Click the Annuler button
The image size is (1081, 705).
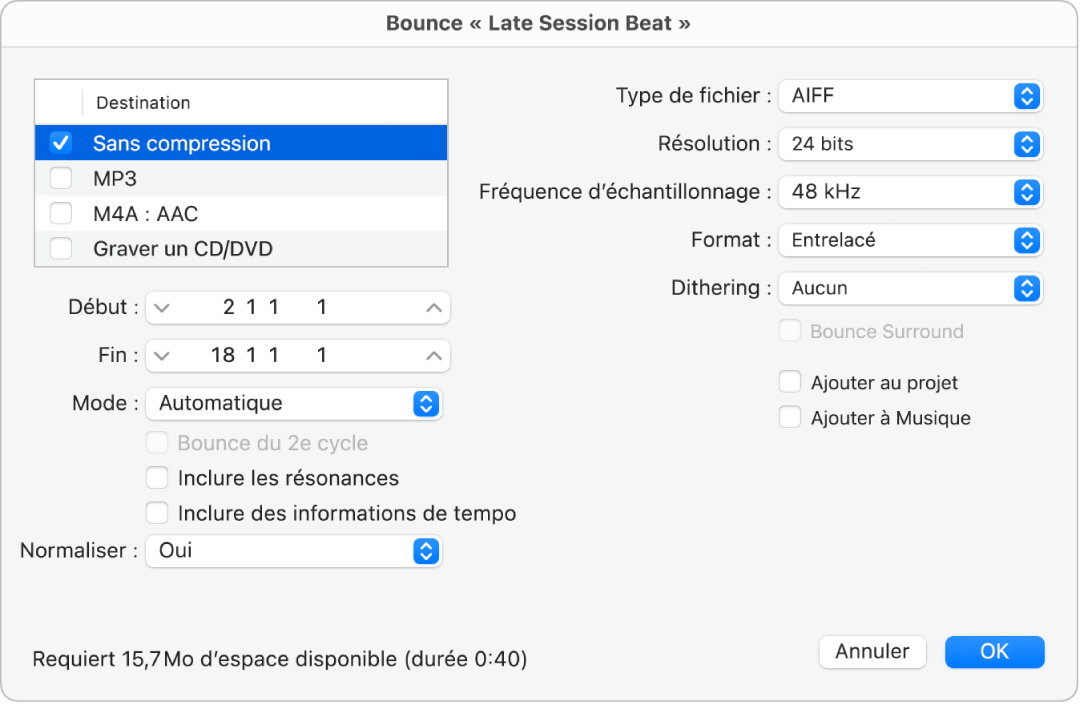[x=872, y=651]
